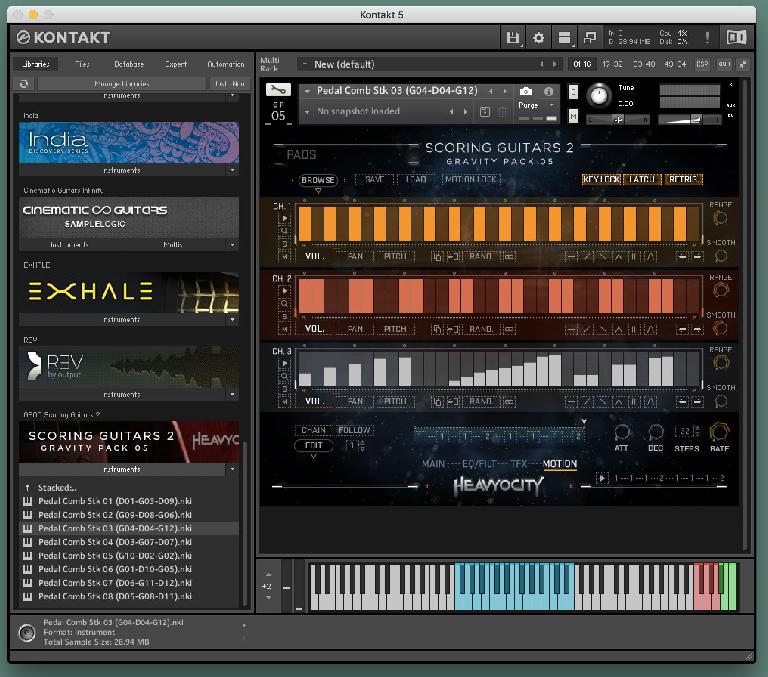
Task: Toggle the FOLLOW option
Action: coord(354,431)
